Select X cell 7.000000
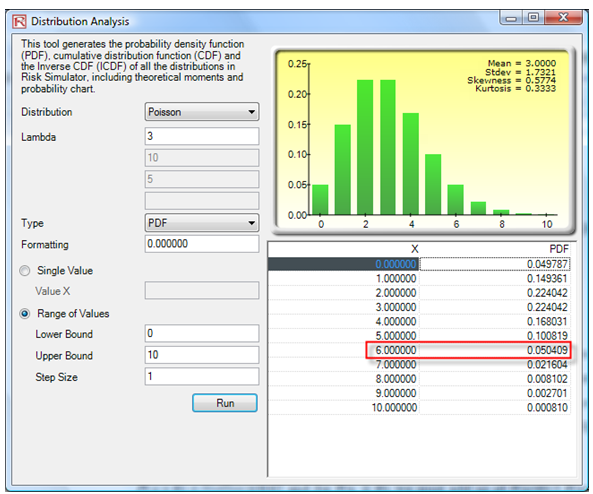 (344, 365)
